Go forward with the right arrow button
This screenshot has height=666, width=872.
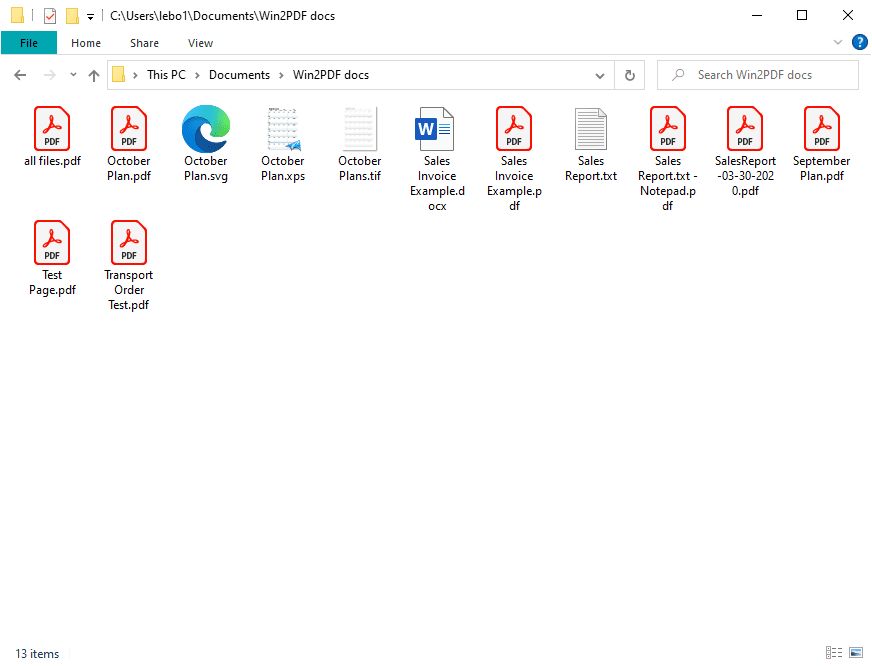point(49,75)
